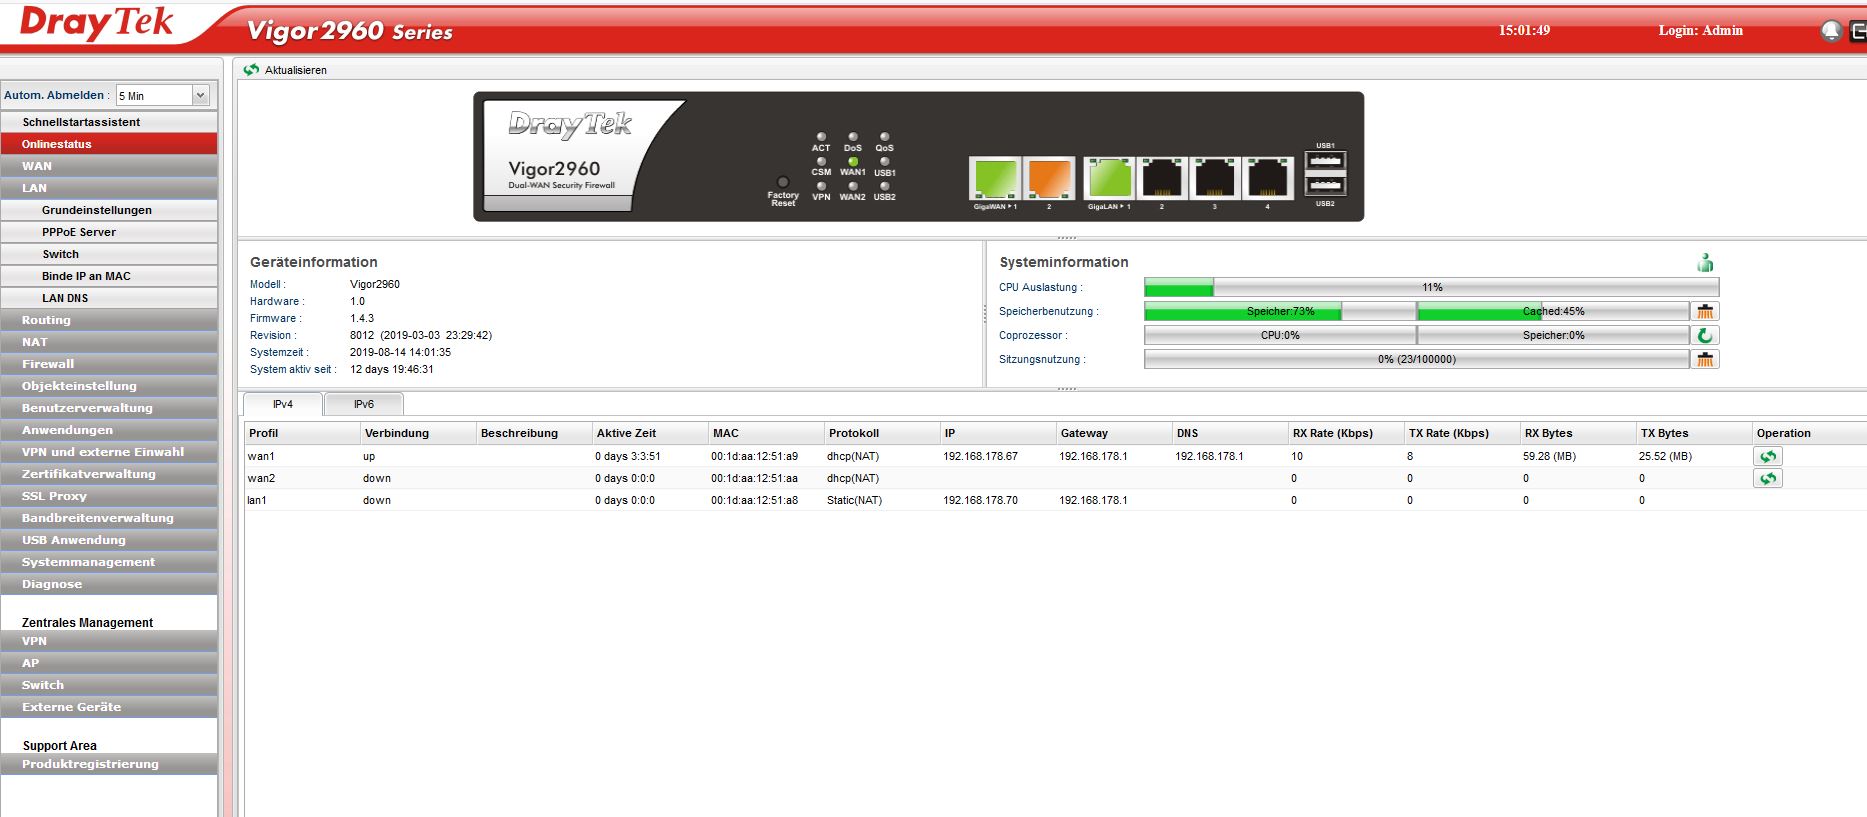Click LAN port 2 on router image
Image resolution: width=1867 pixels, height=817 pixels.
(x=1162, y=179)
